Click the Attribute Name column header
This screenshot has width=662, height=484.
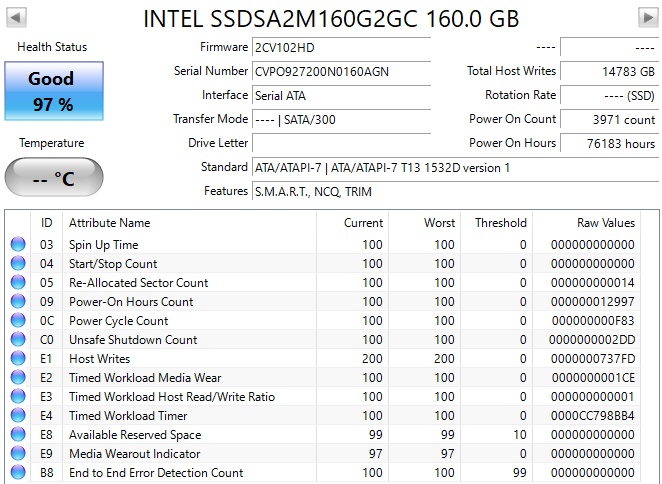(190, 223)
